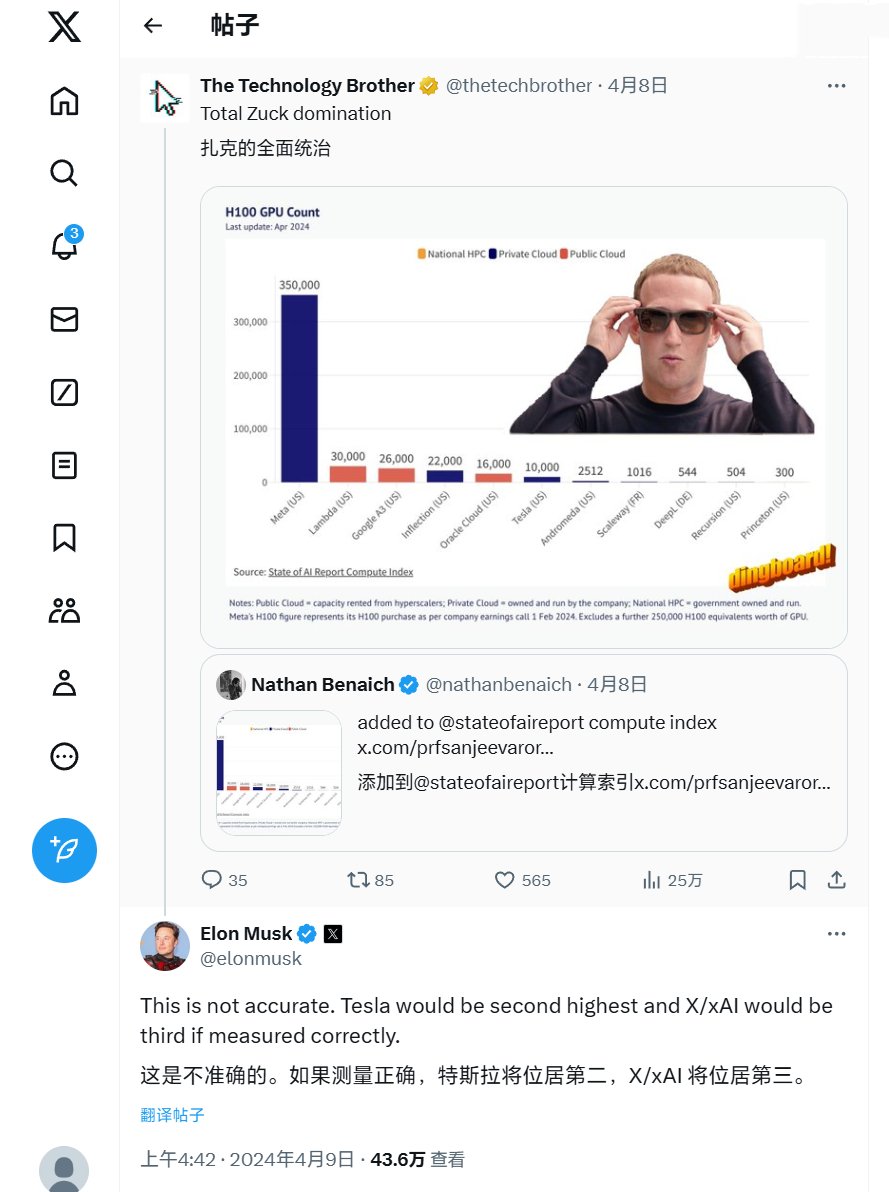Open more options on Elon Musk's reply
Image resolution: width=889 pixels, height=1192 pixels.
click(x=837, y=934)
